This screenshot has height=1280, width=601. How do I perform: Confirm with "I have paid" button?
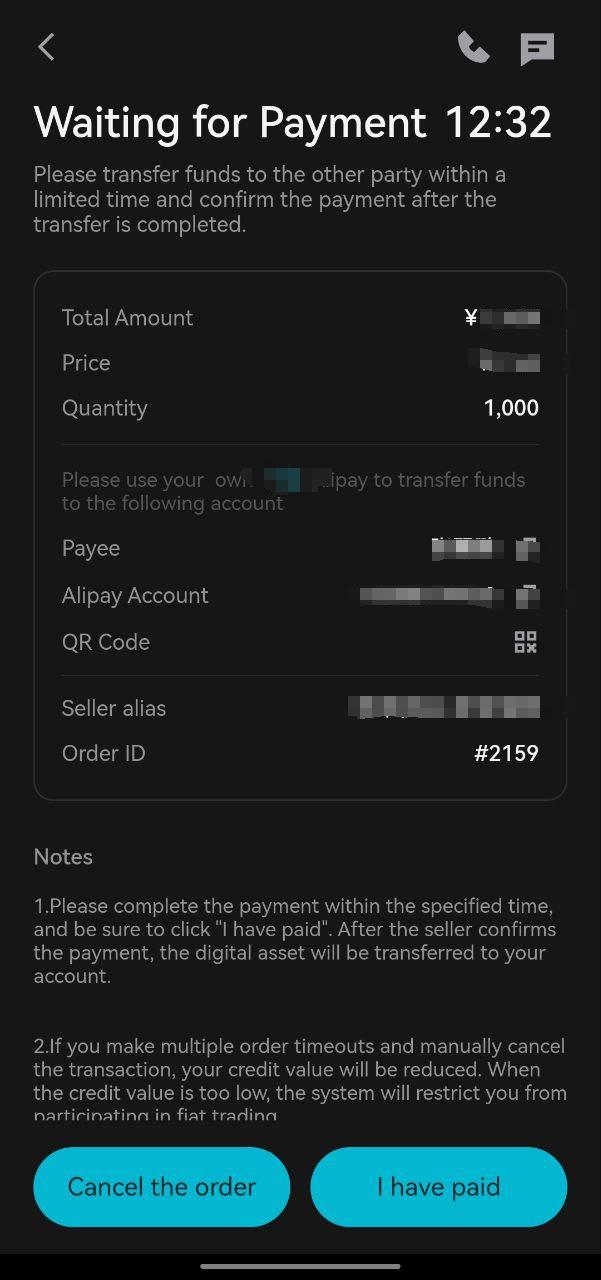tap(439, 1187)
